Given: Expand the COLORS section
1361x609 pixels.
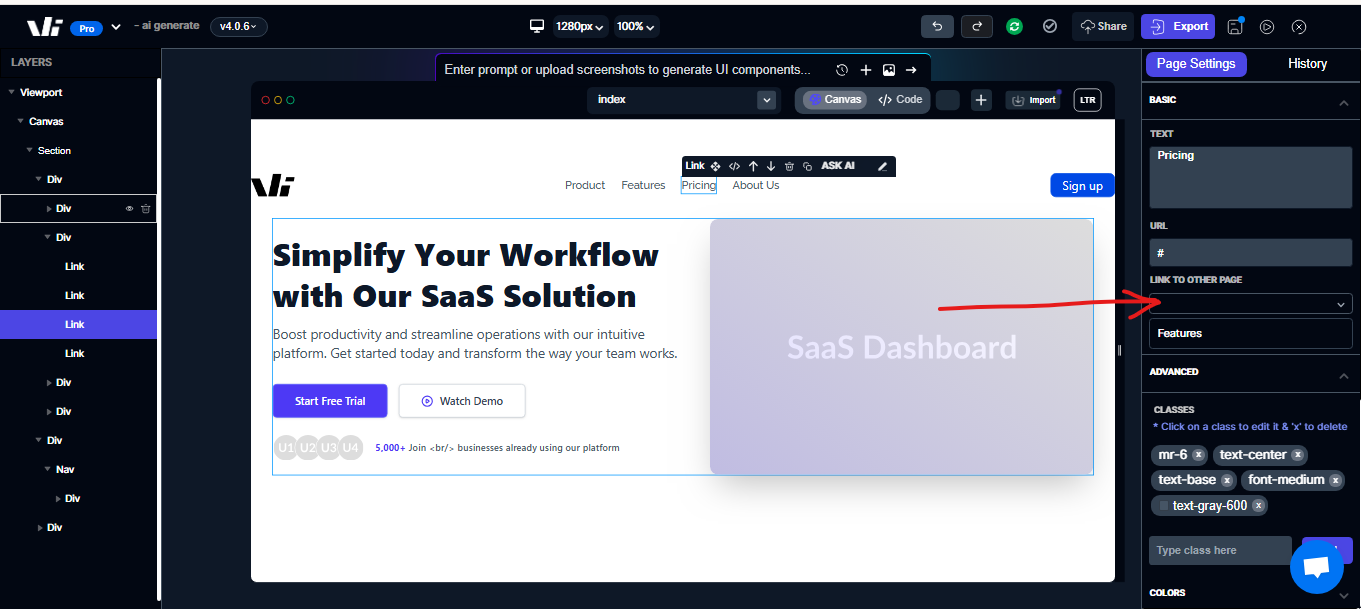Looking at the screenshot, I should (x=1342, y=595).
